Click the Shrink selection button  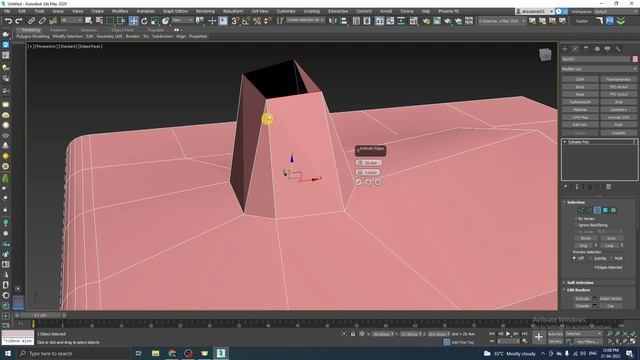click(x=586, y=238)
